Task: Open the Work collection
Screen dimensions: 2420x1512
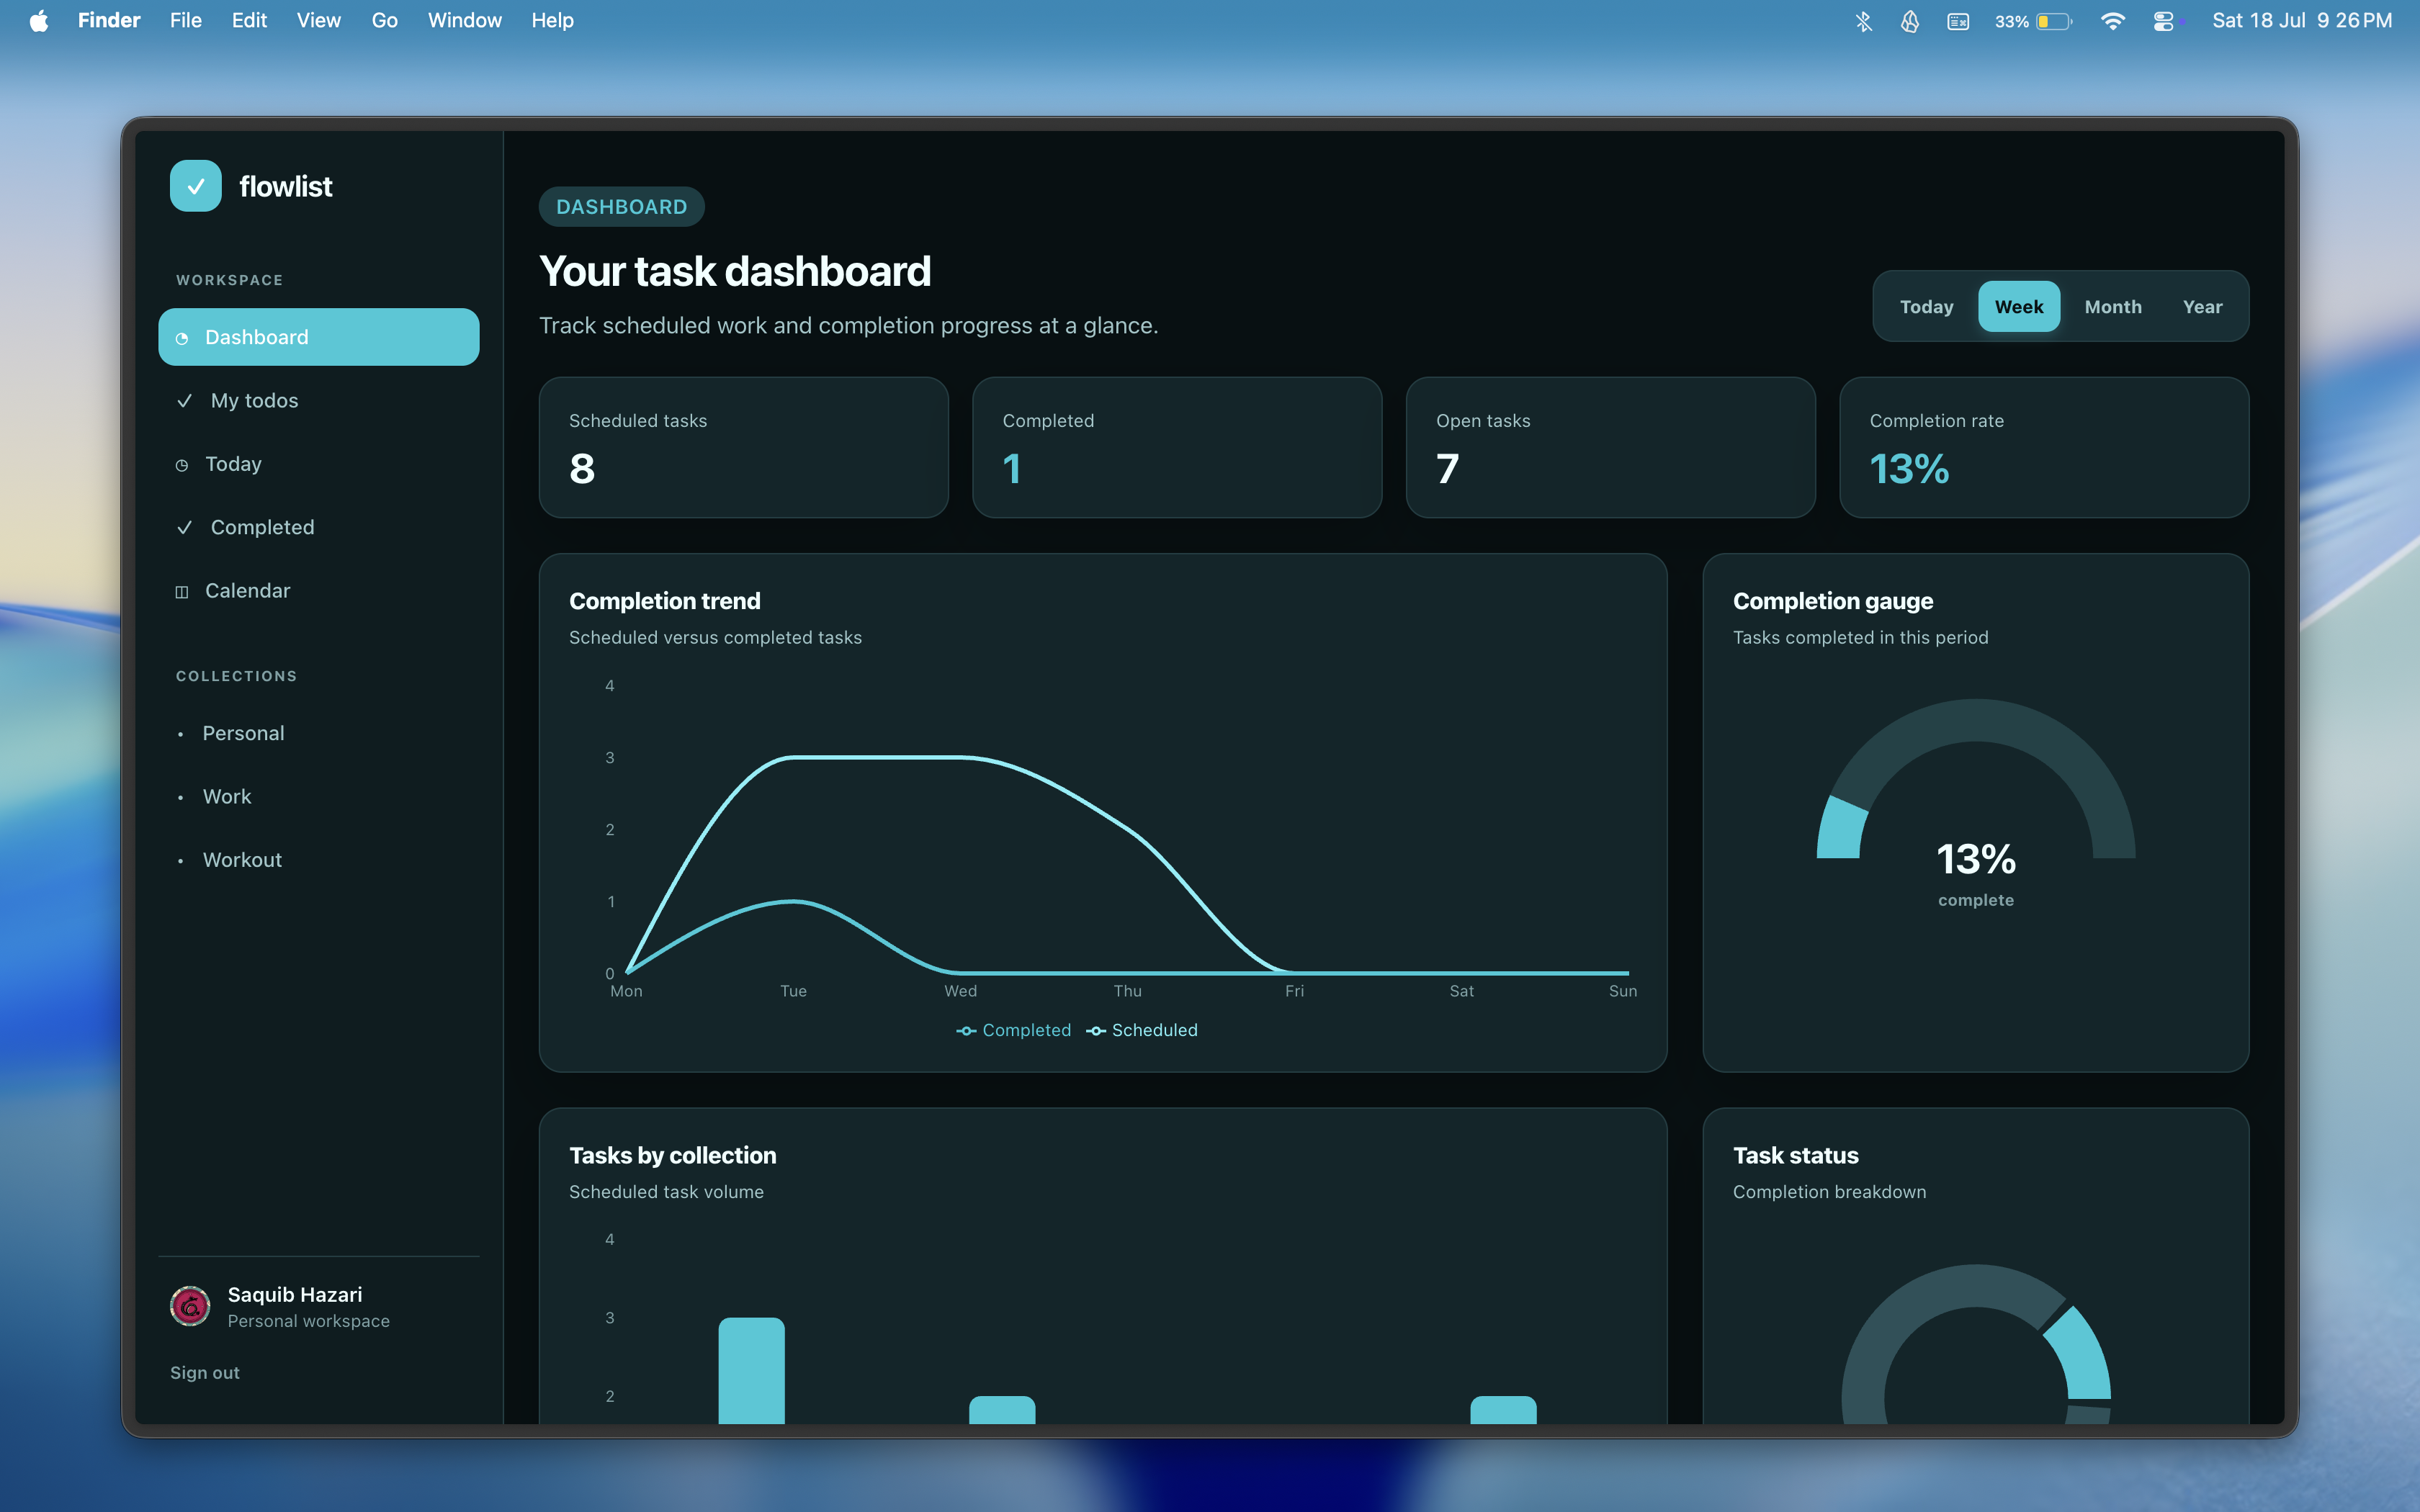Action: [x=319, y=797]
